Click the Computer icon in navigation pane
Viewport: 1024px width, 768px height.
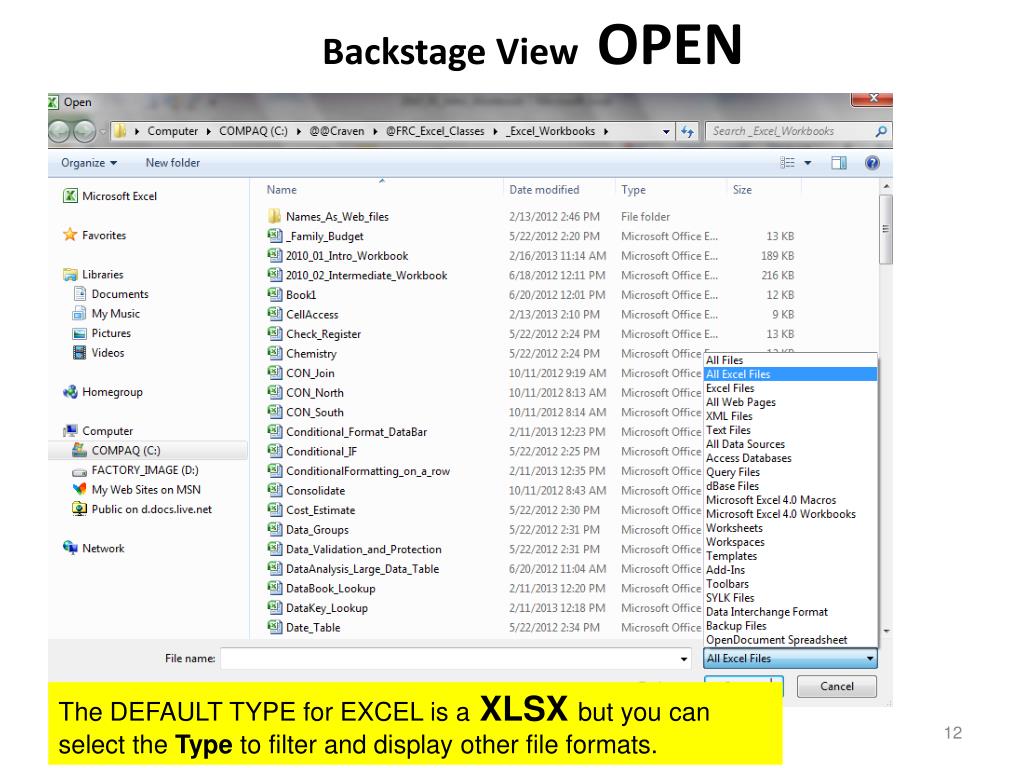click(70, 431)
